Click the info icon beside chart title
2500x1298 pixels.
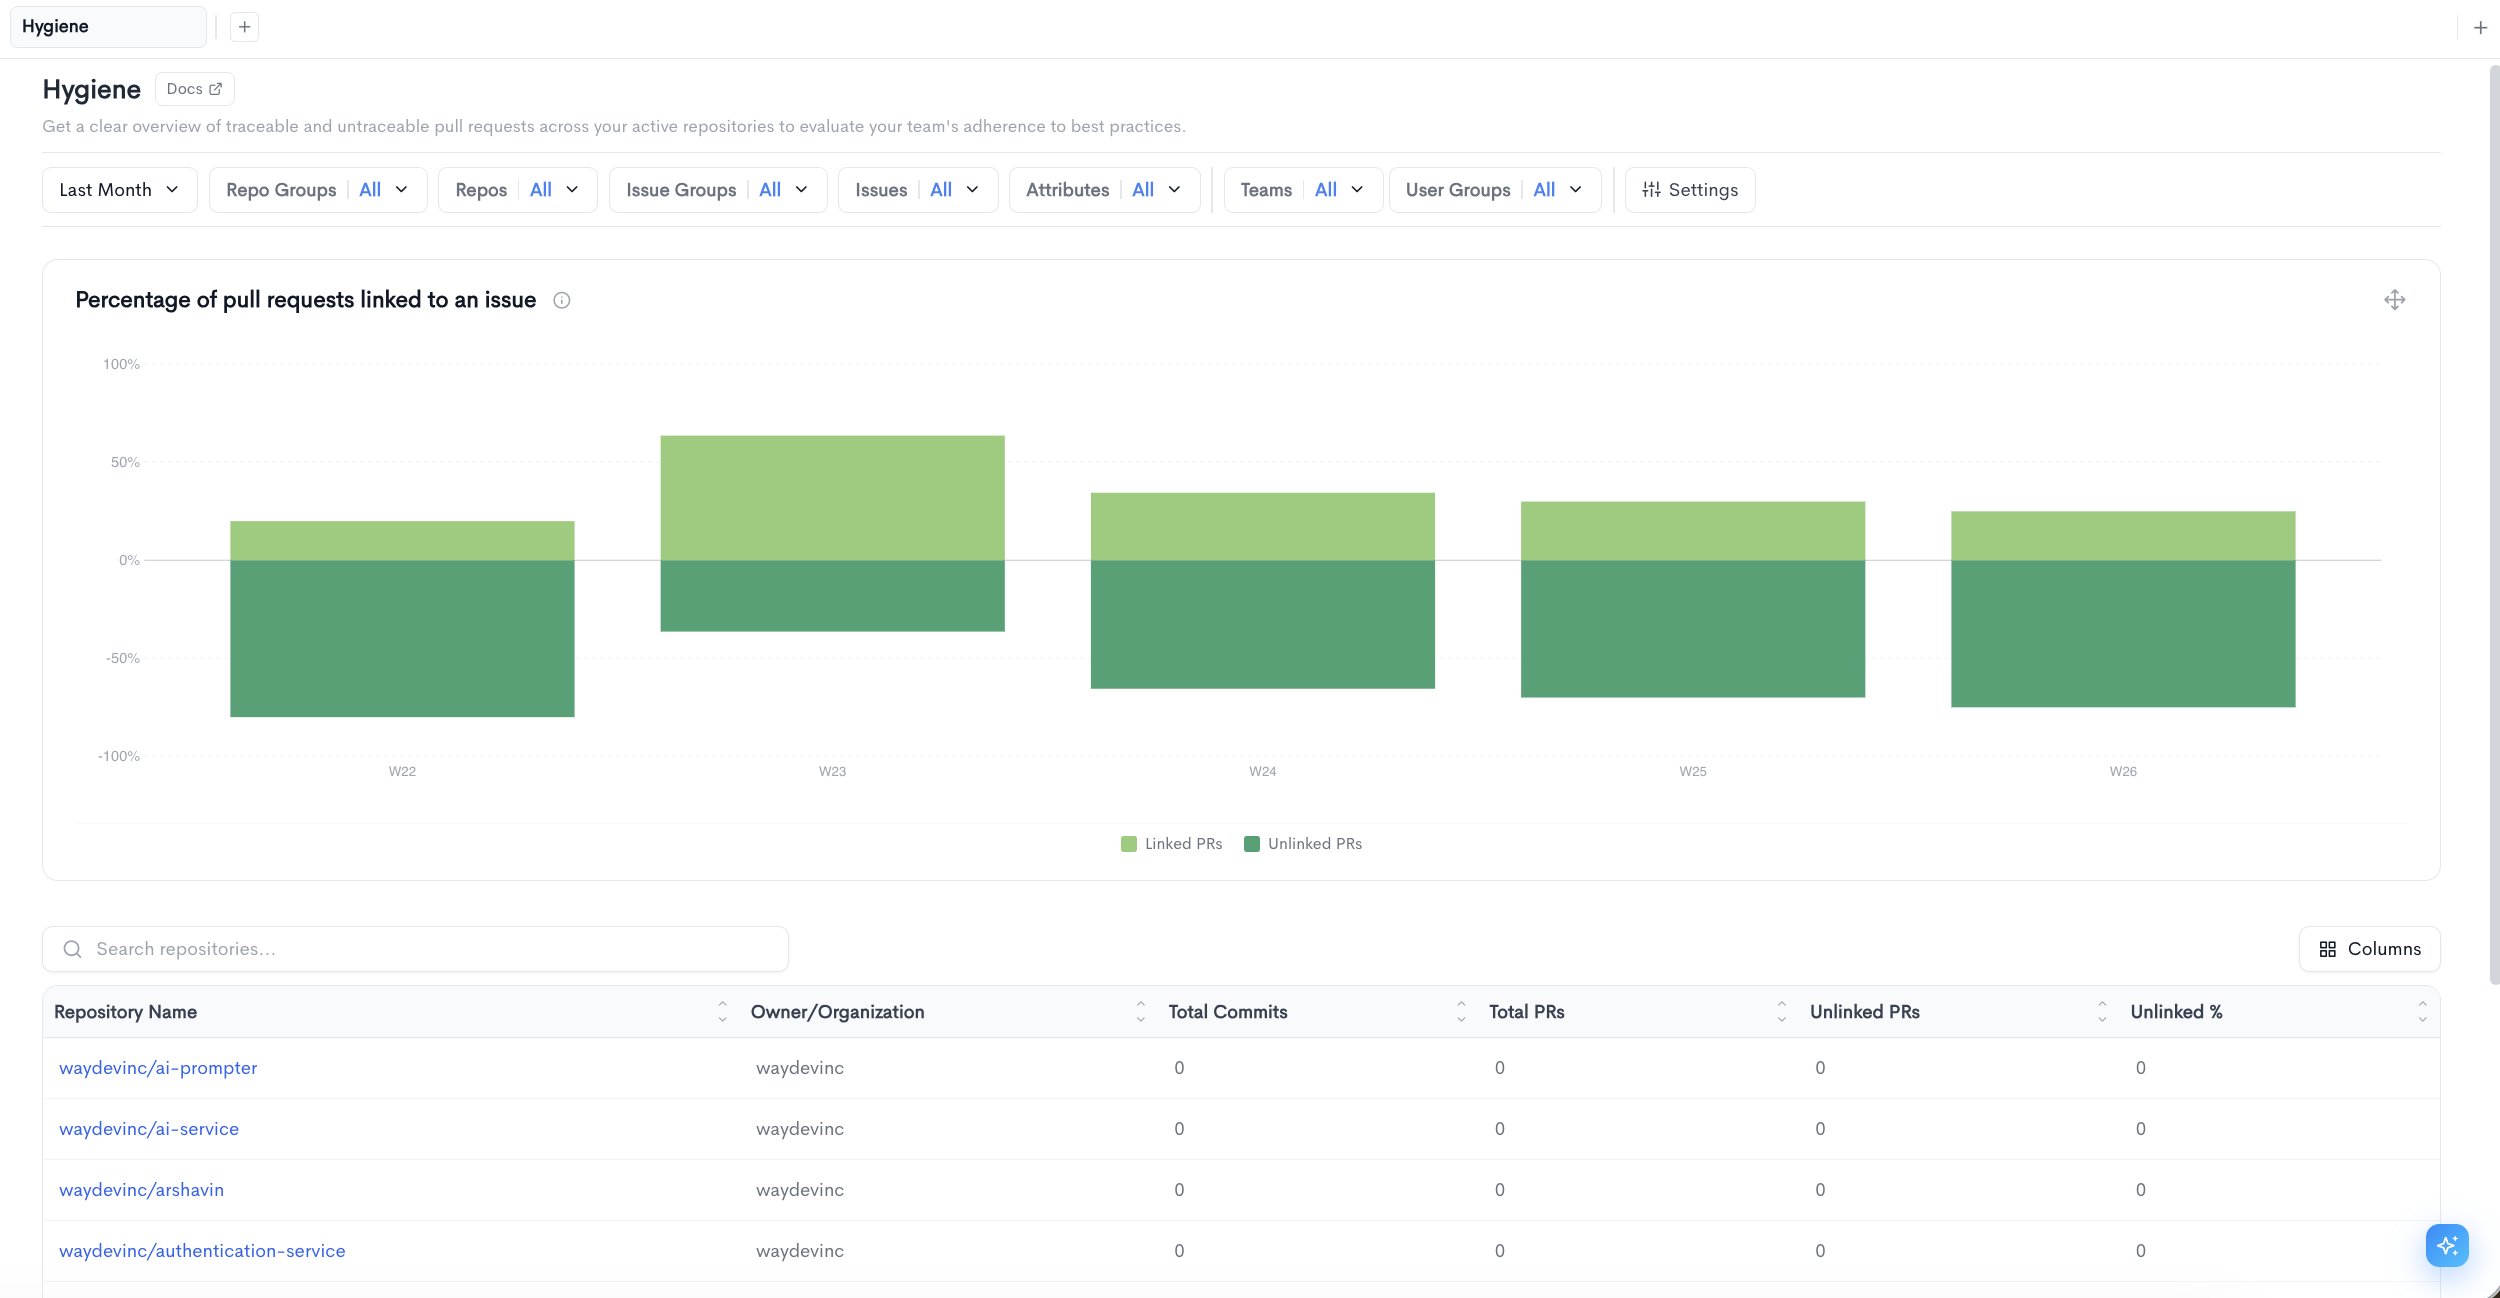562,300
